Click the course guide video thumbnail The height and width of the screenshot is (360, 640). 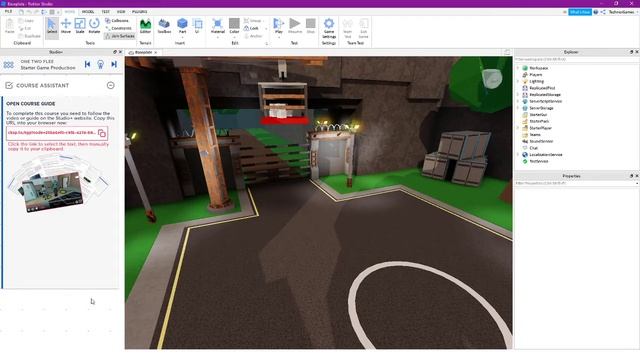click(x=52, y=191)
